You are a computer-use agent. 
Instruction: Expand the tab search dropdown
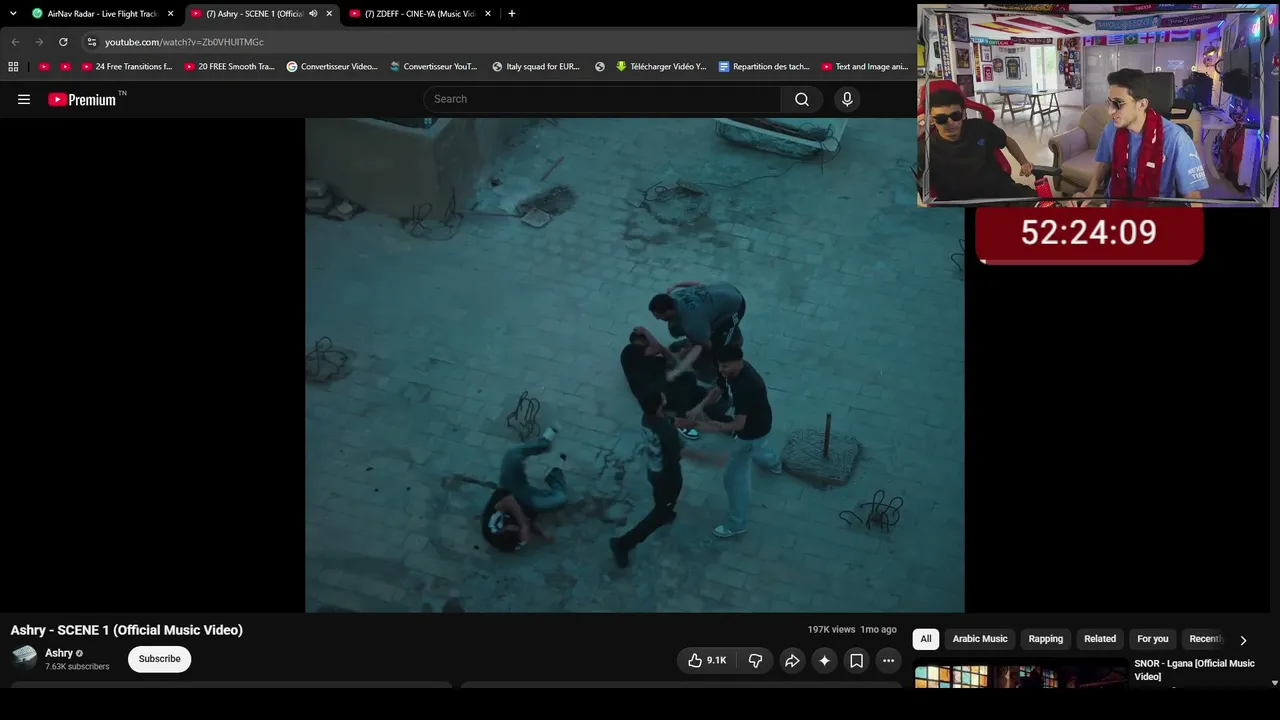13,14
